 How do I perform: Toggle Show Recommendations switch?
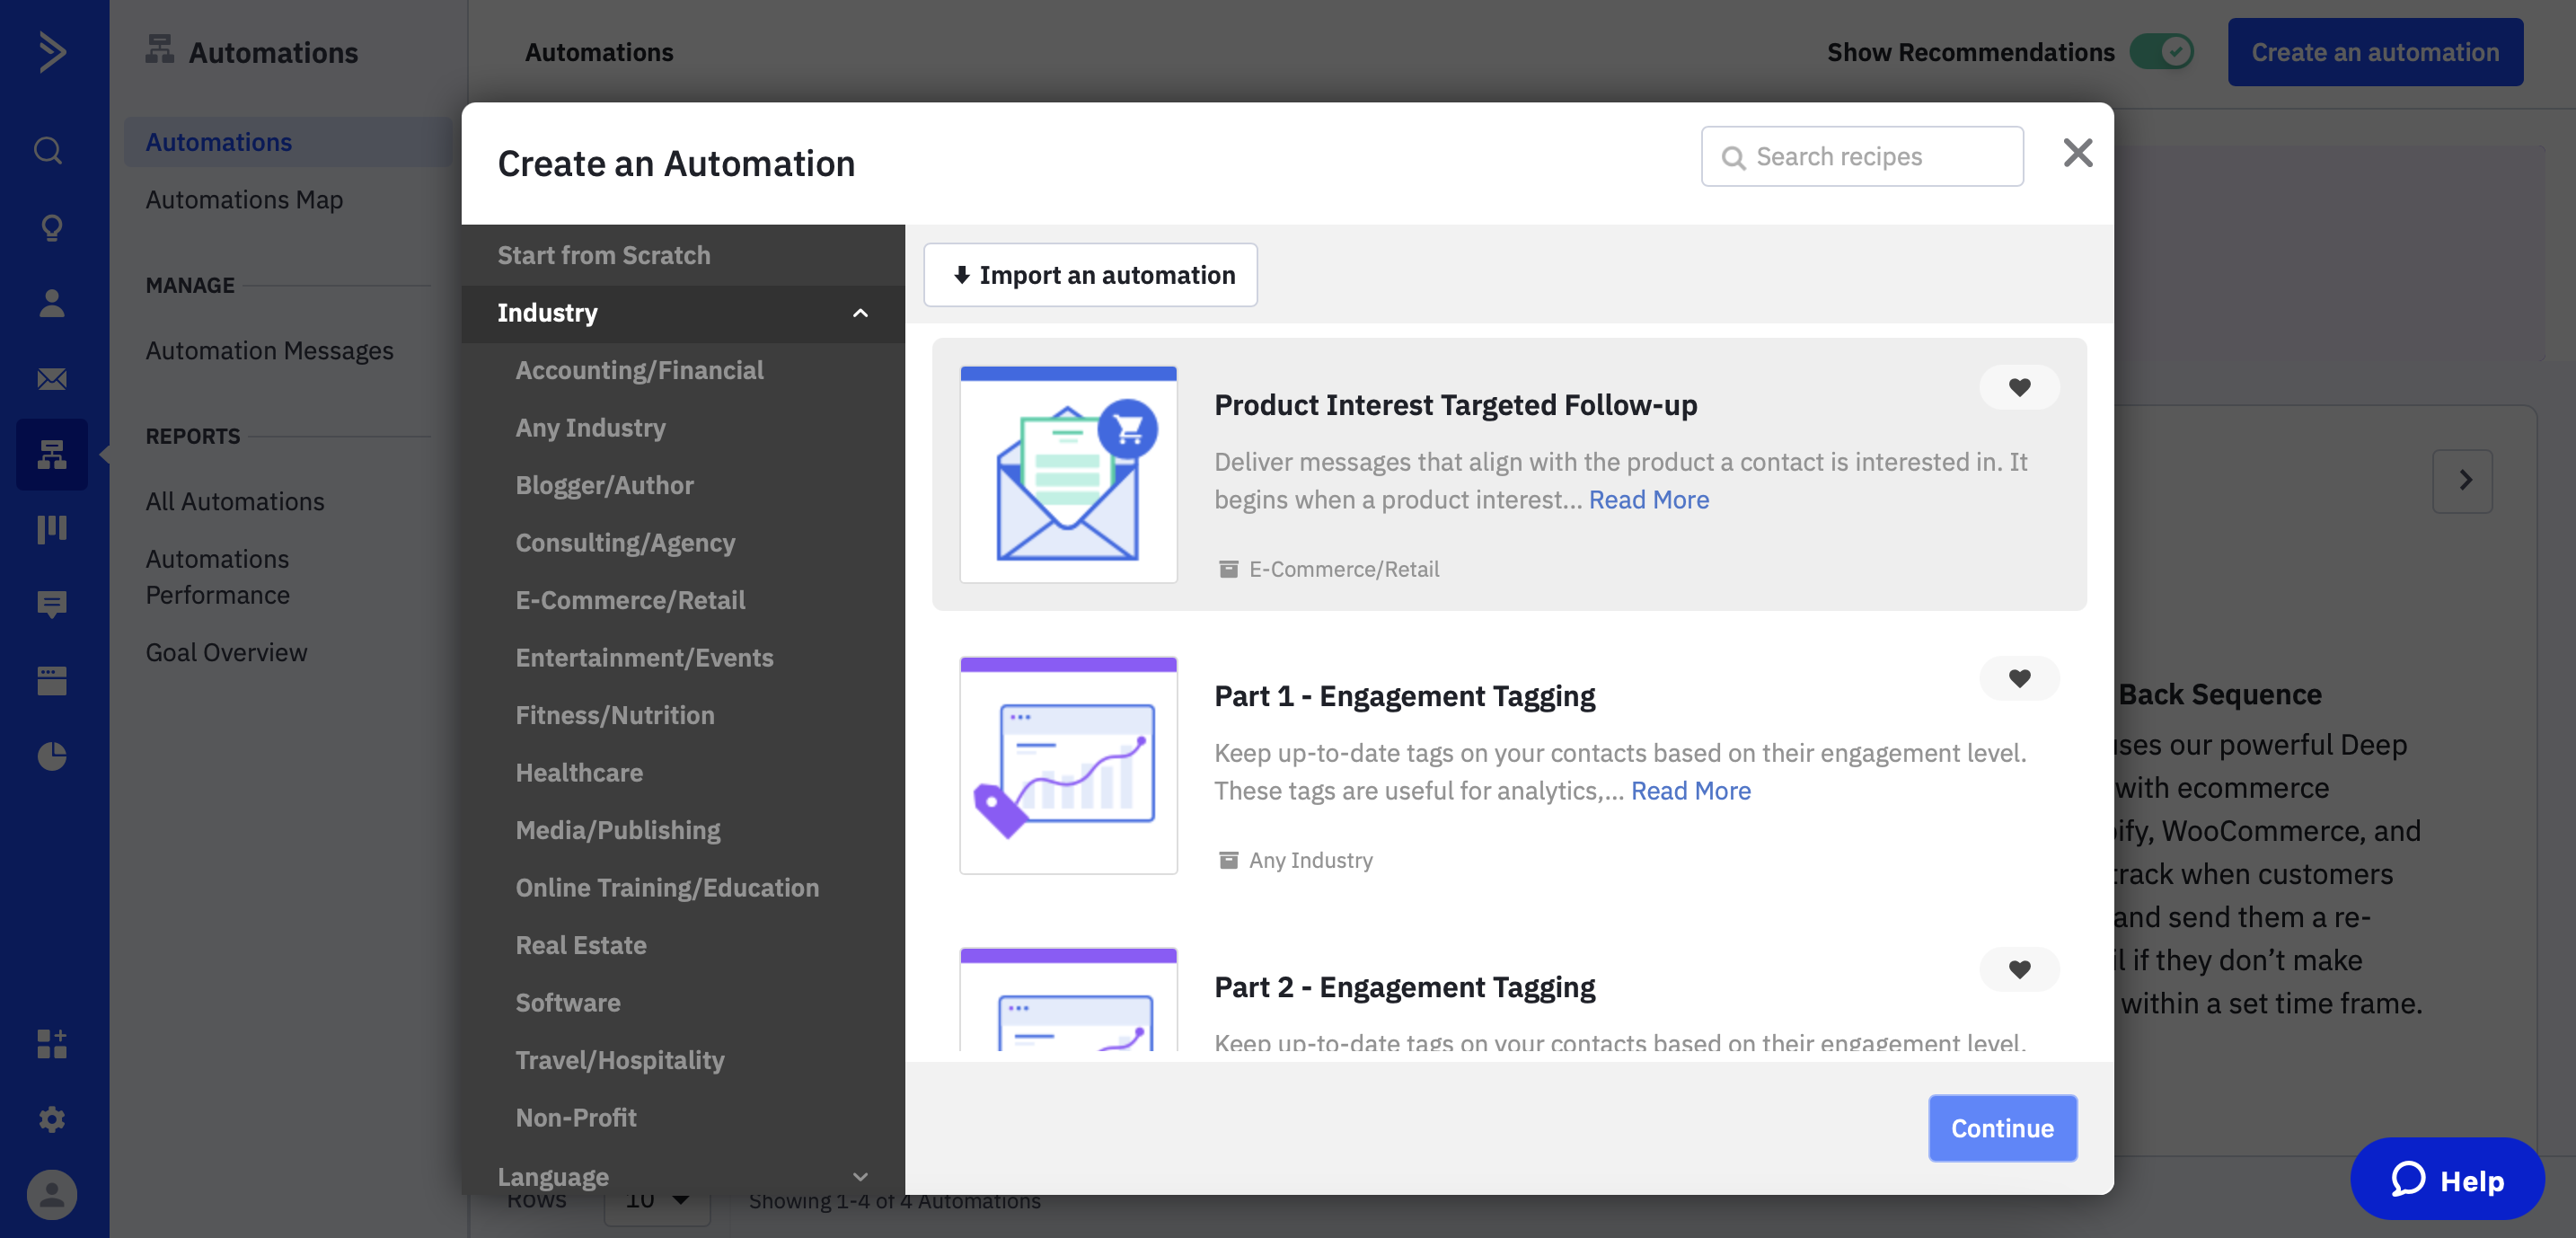pos(2160,51)
